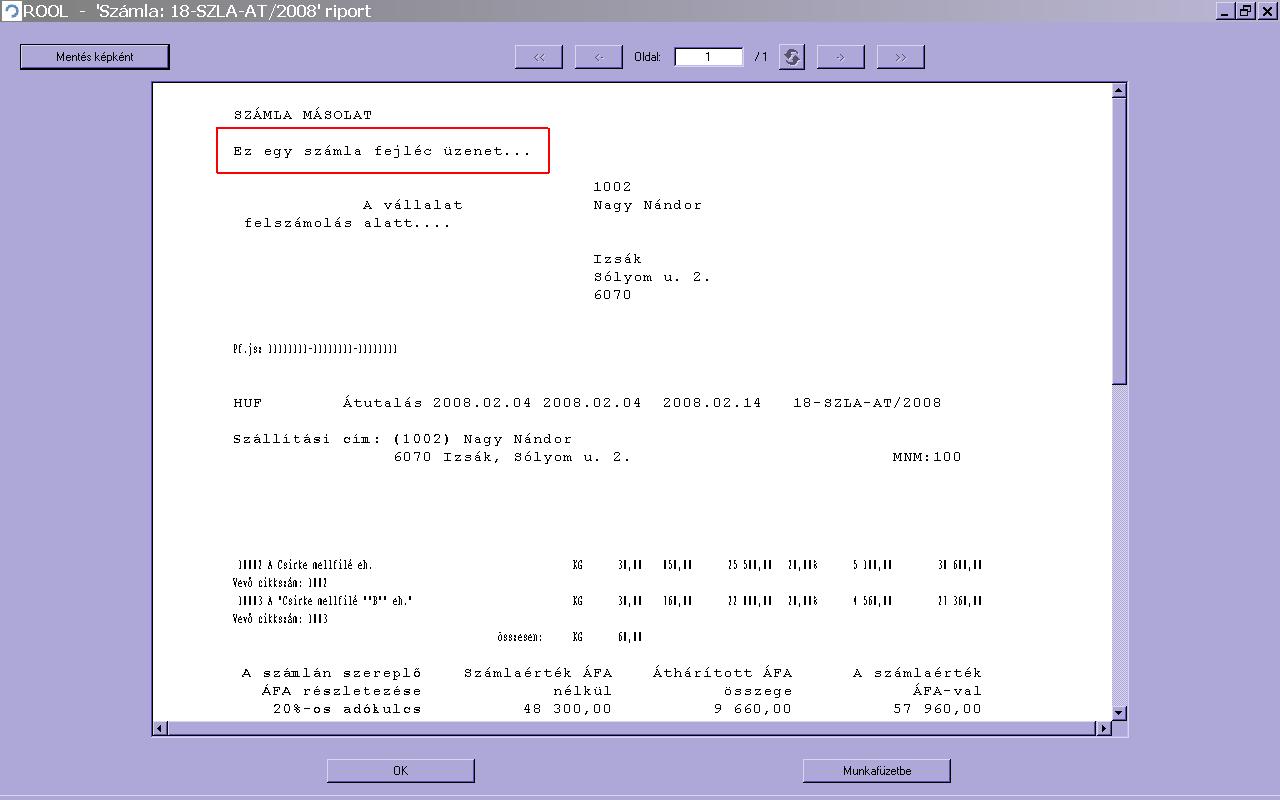This screenshot has height=800, width=1280.
Task: Click the customer code '1002' above the name
Action: [612, 187]
